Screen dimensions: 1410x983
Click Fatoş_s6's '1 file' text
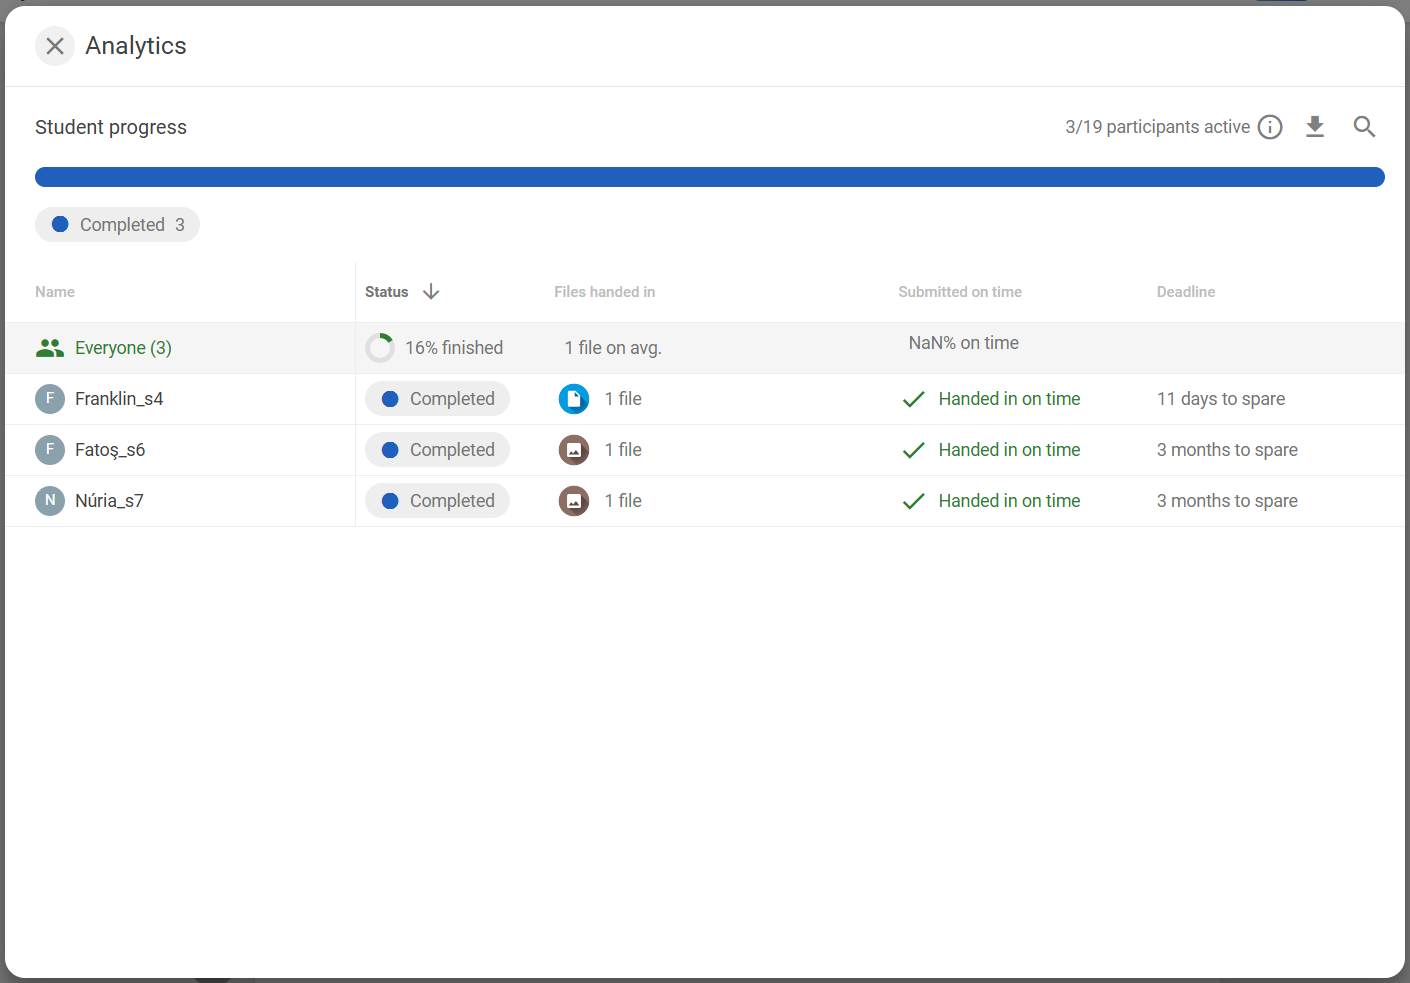pos(623,450)
